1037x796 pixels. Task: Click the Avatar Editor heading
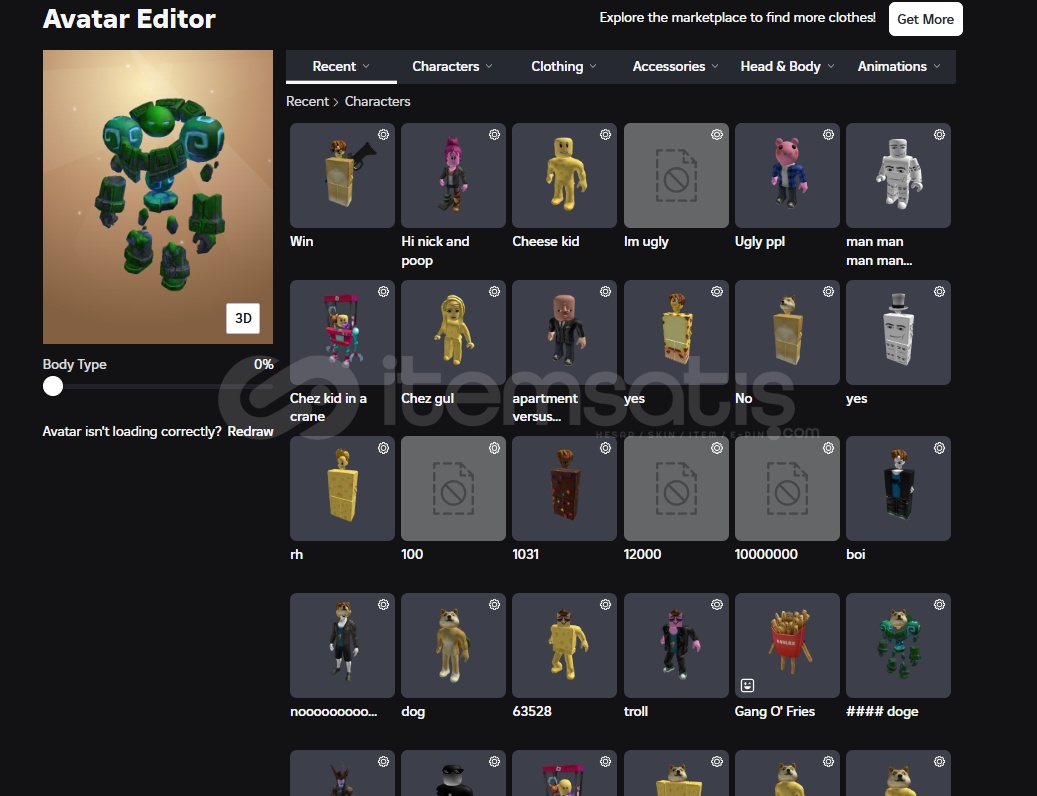coord(130,19)
